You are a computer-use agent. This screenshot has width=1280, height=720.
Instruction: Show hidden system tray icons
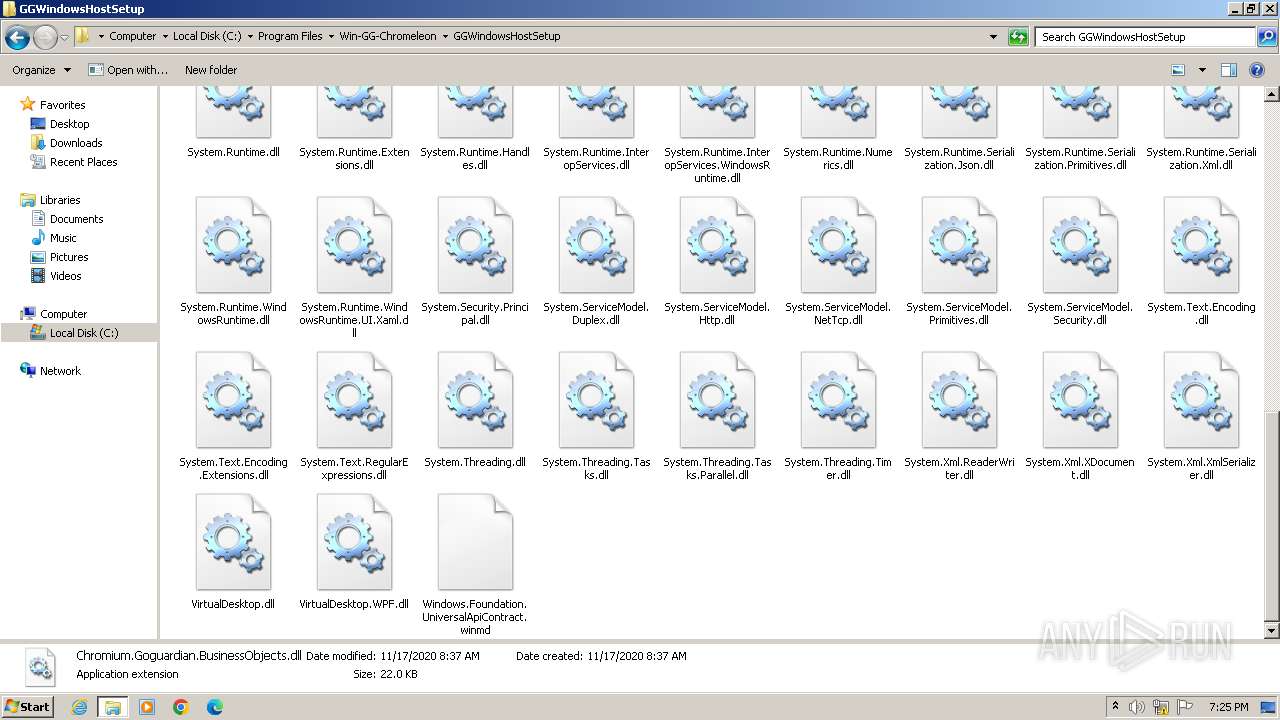tap(1116, 706)
